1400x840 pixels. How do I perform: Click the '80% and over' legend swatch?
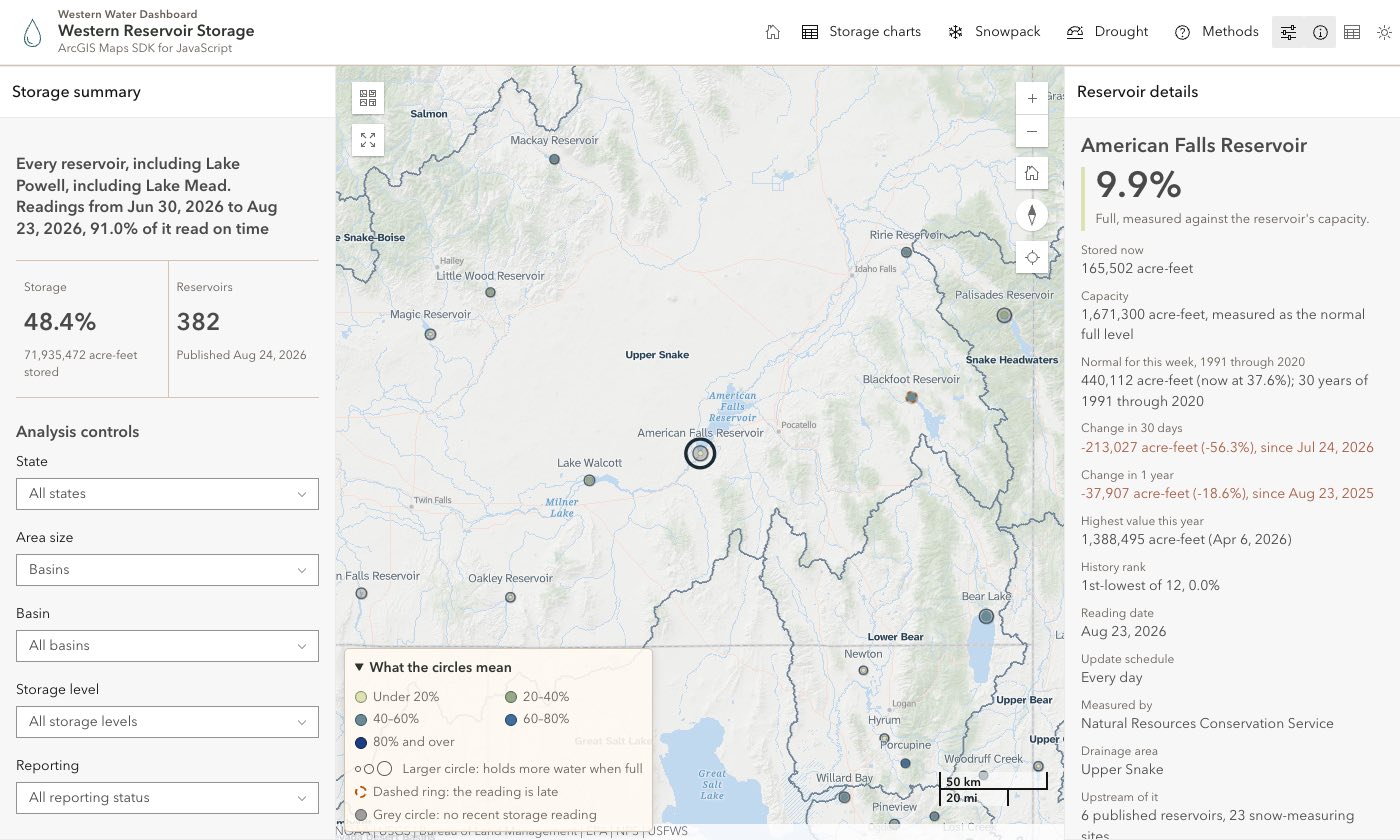[x=361, y=742]
